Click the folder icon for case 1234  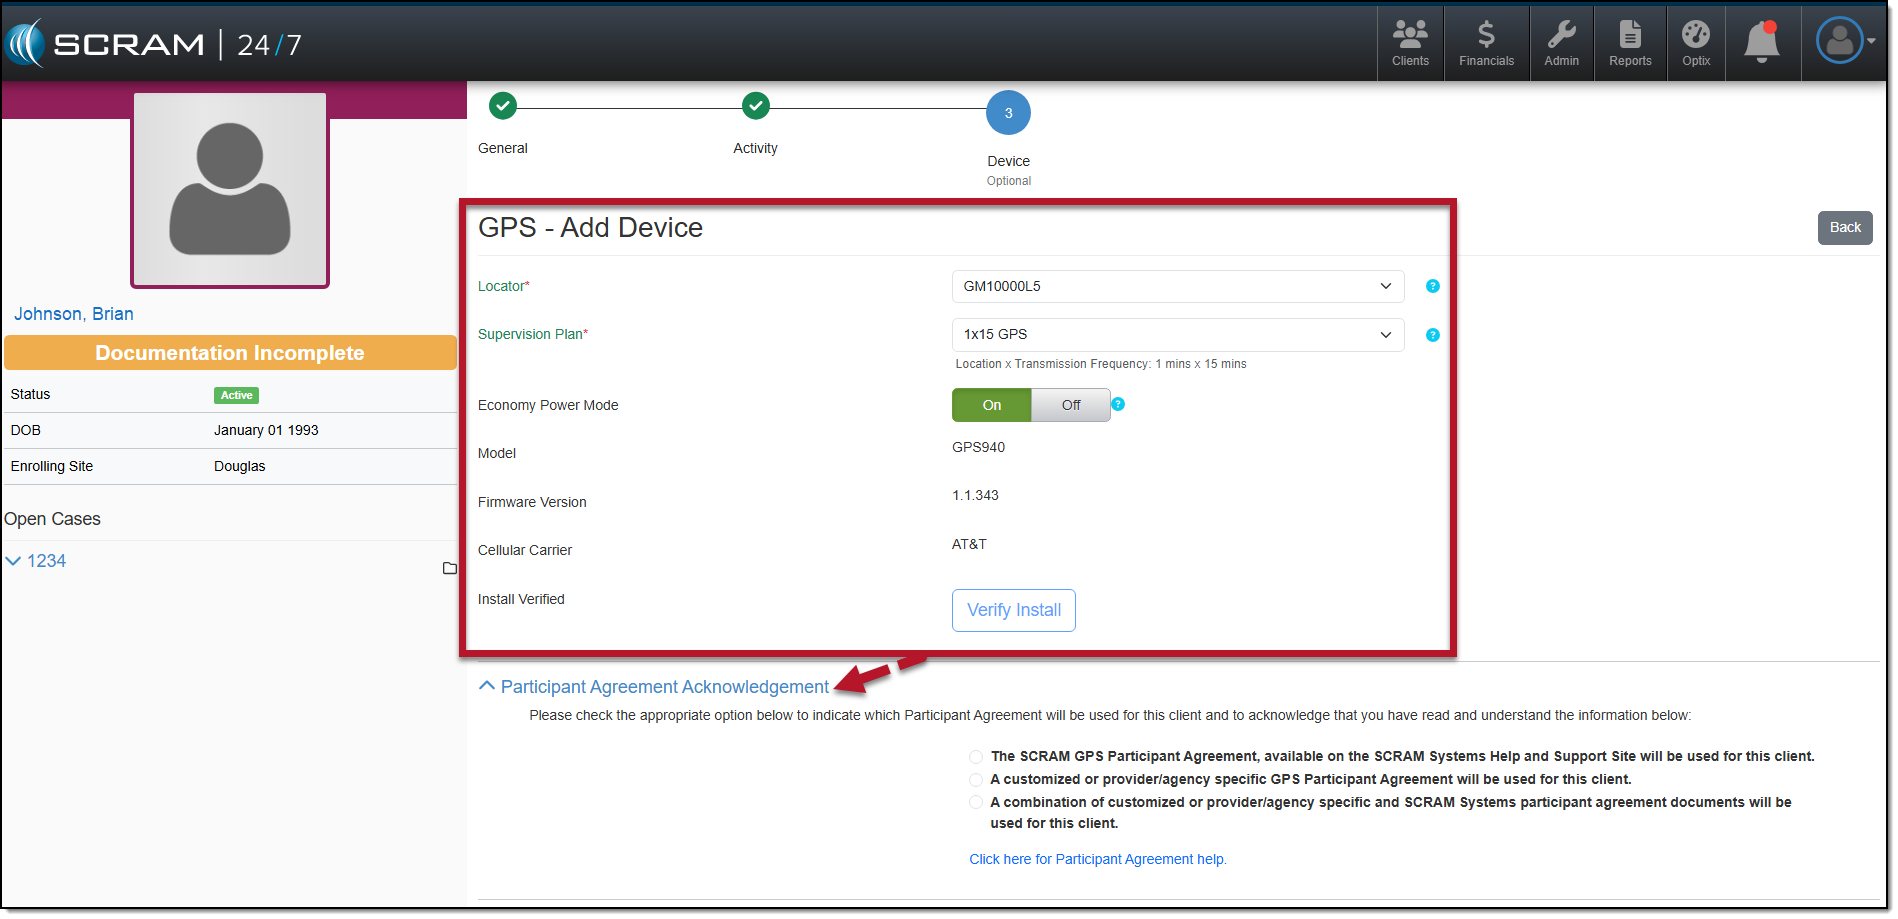[450, 568]
